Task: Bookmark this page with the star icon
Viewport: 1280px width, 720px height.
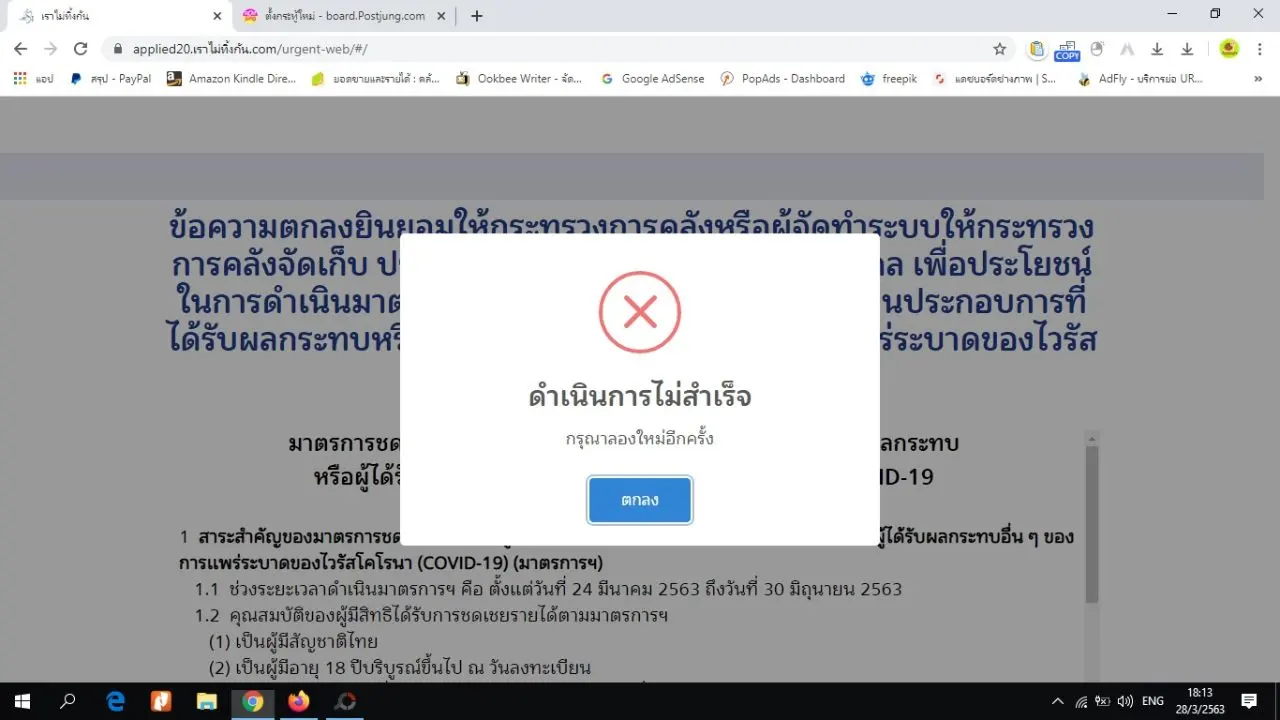Action: click(x=999, y=48)
